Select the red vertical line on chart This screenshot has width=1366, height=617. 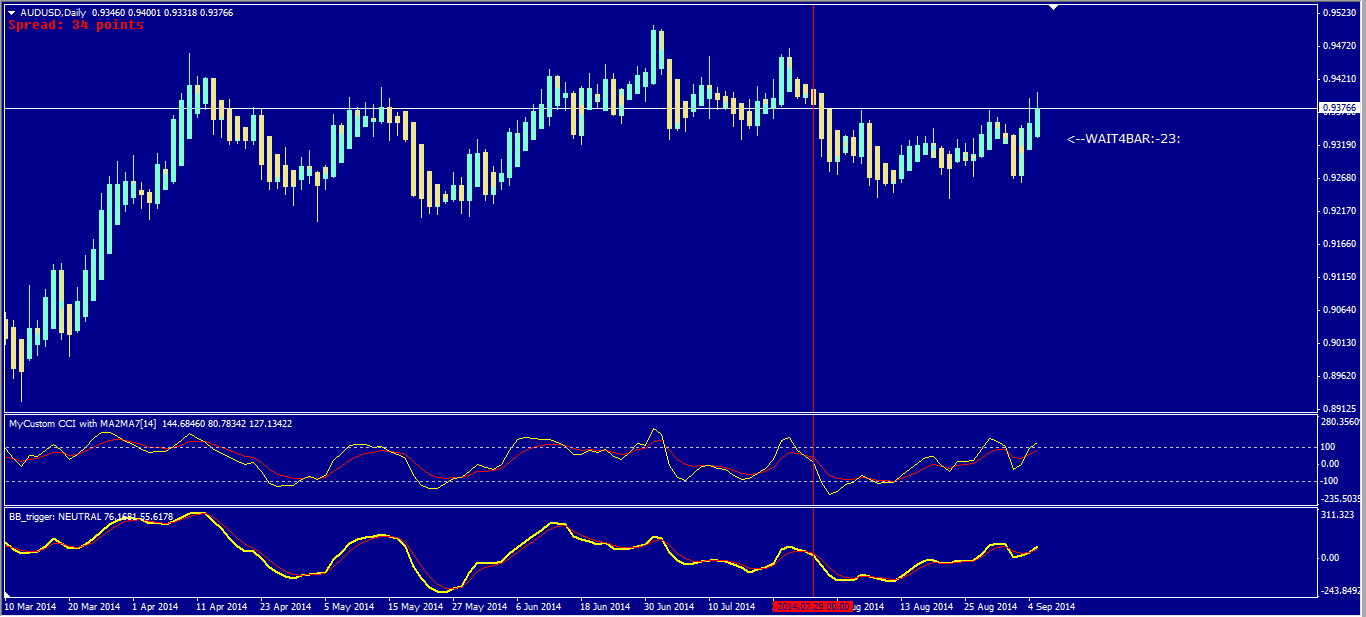[x=813, y=250]
